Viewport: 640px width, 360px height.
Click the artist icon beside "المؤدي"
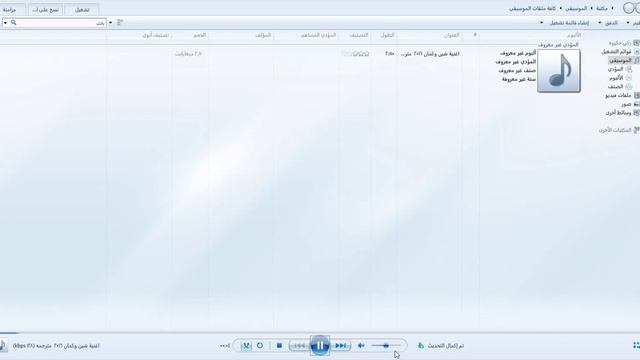(629, 69)
